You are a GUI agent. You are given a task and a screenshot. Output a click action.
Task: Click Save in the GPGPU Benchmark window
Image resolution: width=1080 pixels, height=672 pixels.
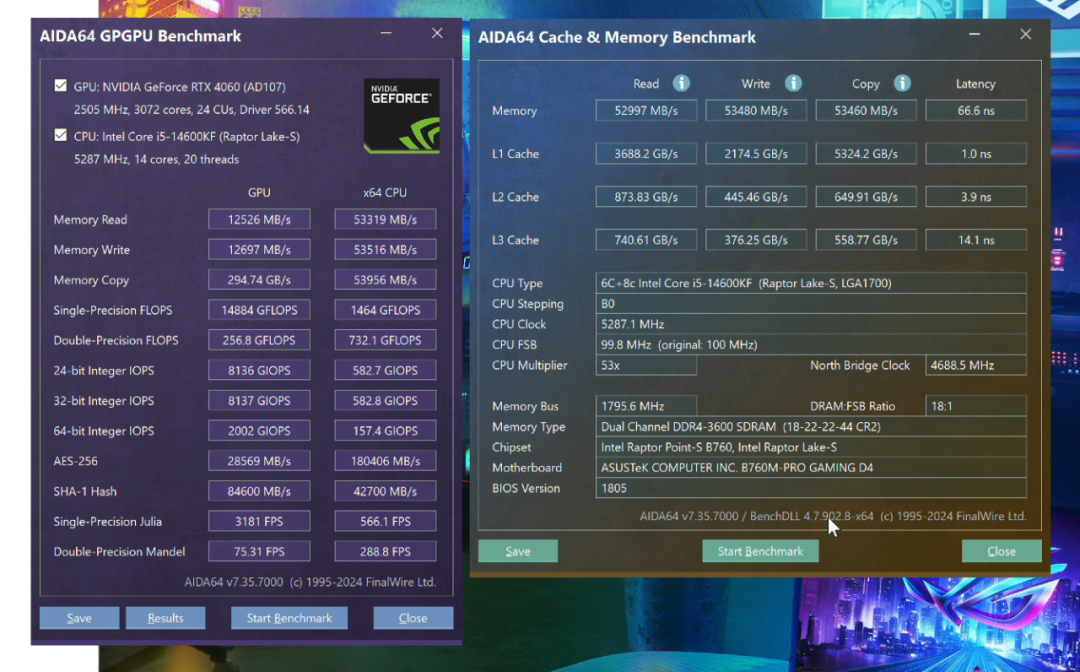[79, 618]
